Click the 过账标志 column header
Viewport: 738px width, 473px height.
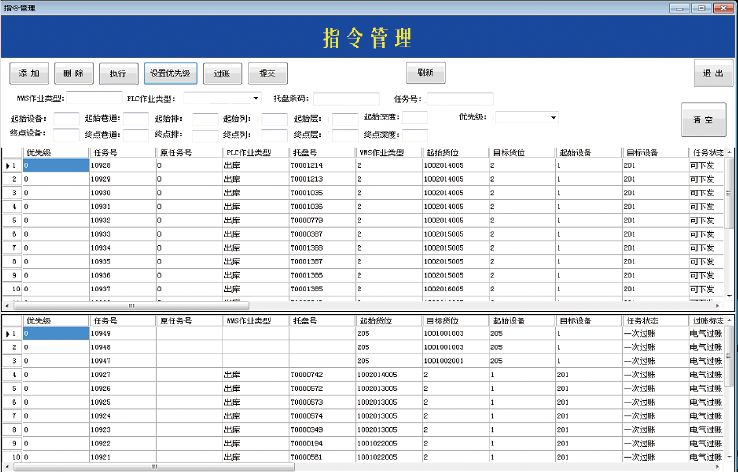click(x=707, y=321)
